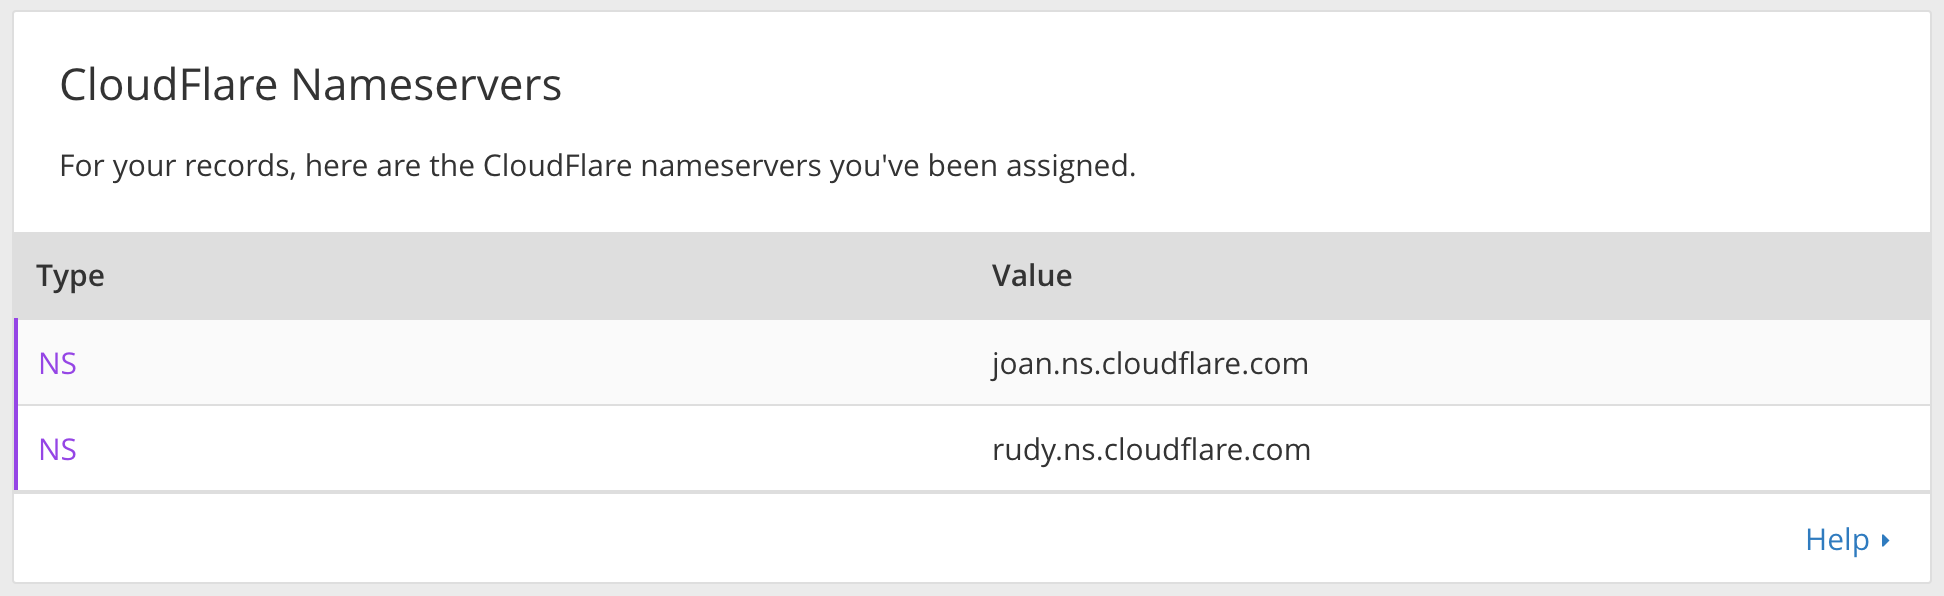Click the NS label in rudy row
The image size is (1944, 596).
click(x=57, y=449)
